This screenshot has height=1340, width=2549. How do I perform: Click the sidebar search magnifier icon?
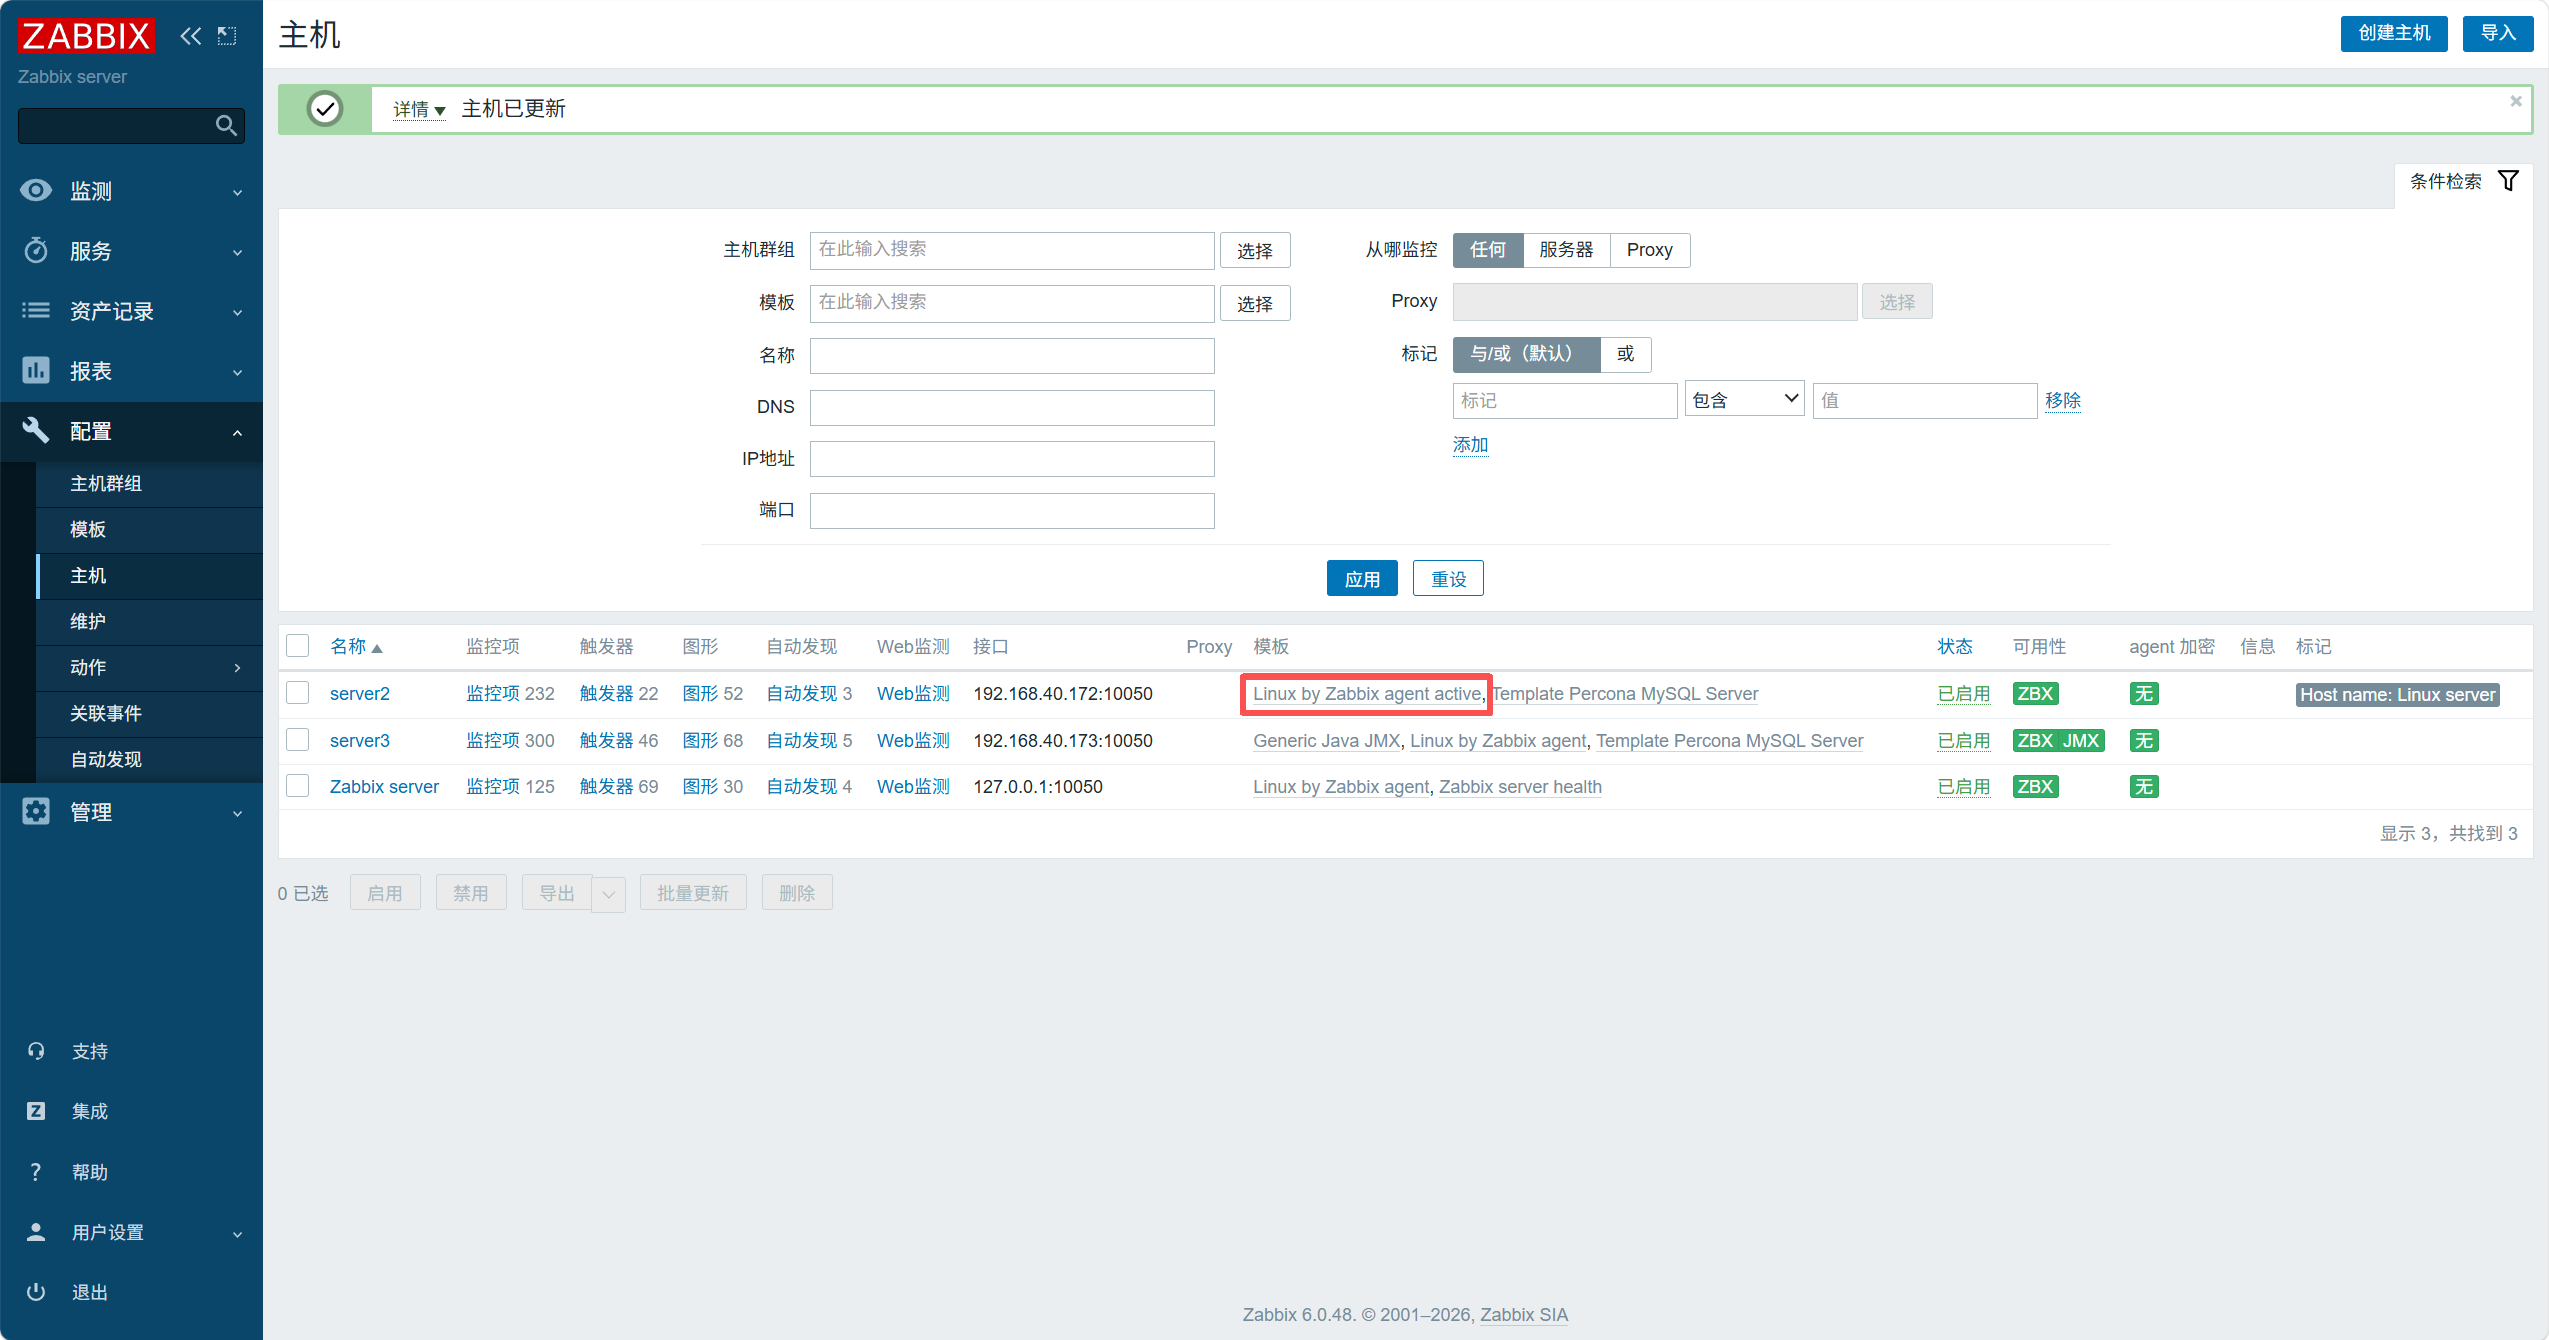click(x=226, y=125)
